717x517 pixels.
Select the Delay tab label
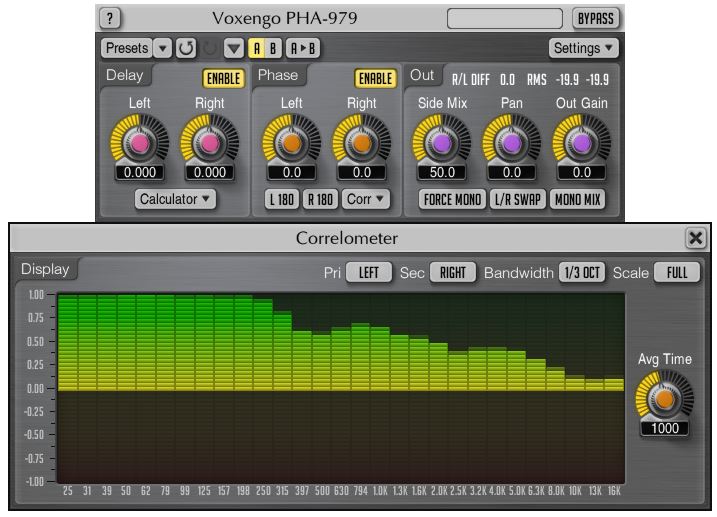coord(124,75)
